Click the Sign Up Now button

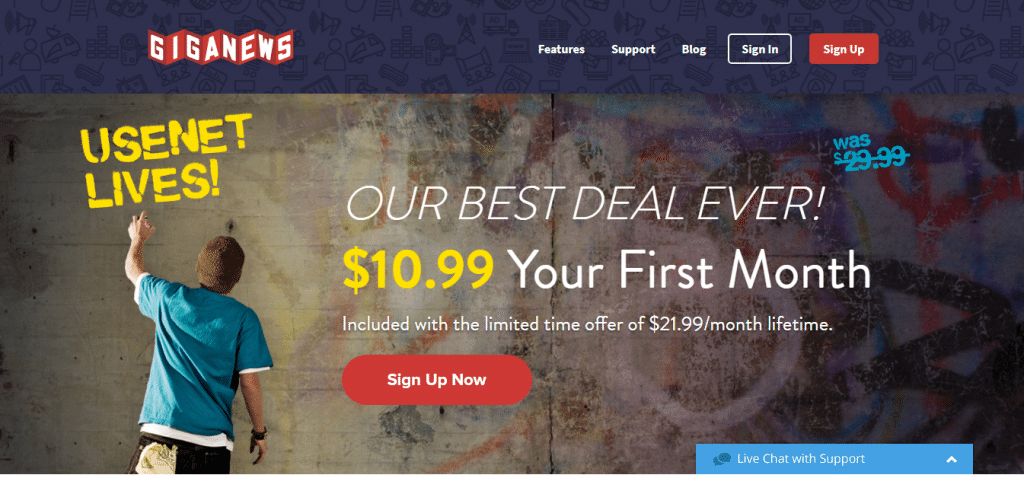tap(436, 380)
